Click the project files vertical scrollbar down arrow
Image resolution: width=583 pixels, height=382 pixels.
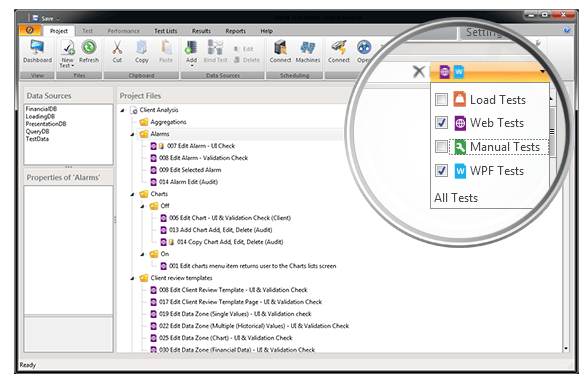tap(566, 349)
